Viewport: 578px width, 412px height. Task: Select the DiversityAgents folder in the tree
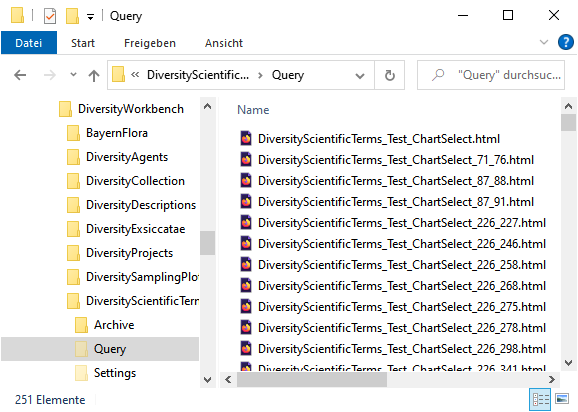click(x=127, y=157)
